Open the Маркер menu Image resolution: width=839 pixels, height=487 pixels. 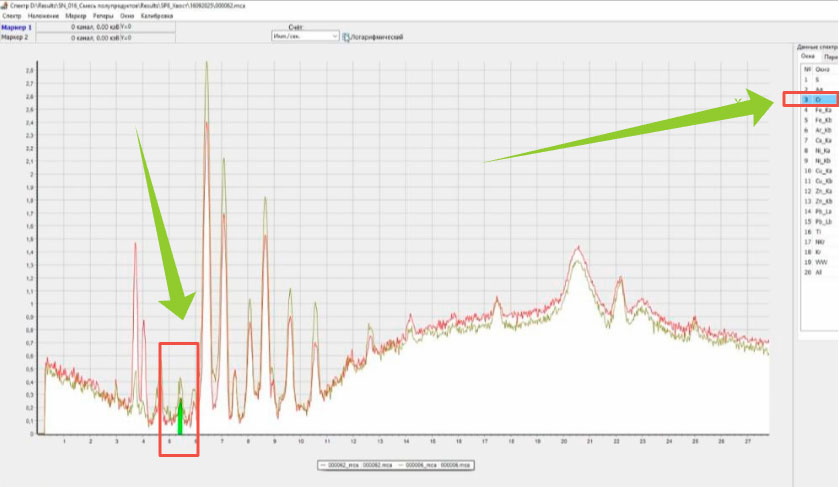pyautogui.click(x=74, y=17)
